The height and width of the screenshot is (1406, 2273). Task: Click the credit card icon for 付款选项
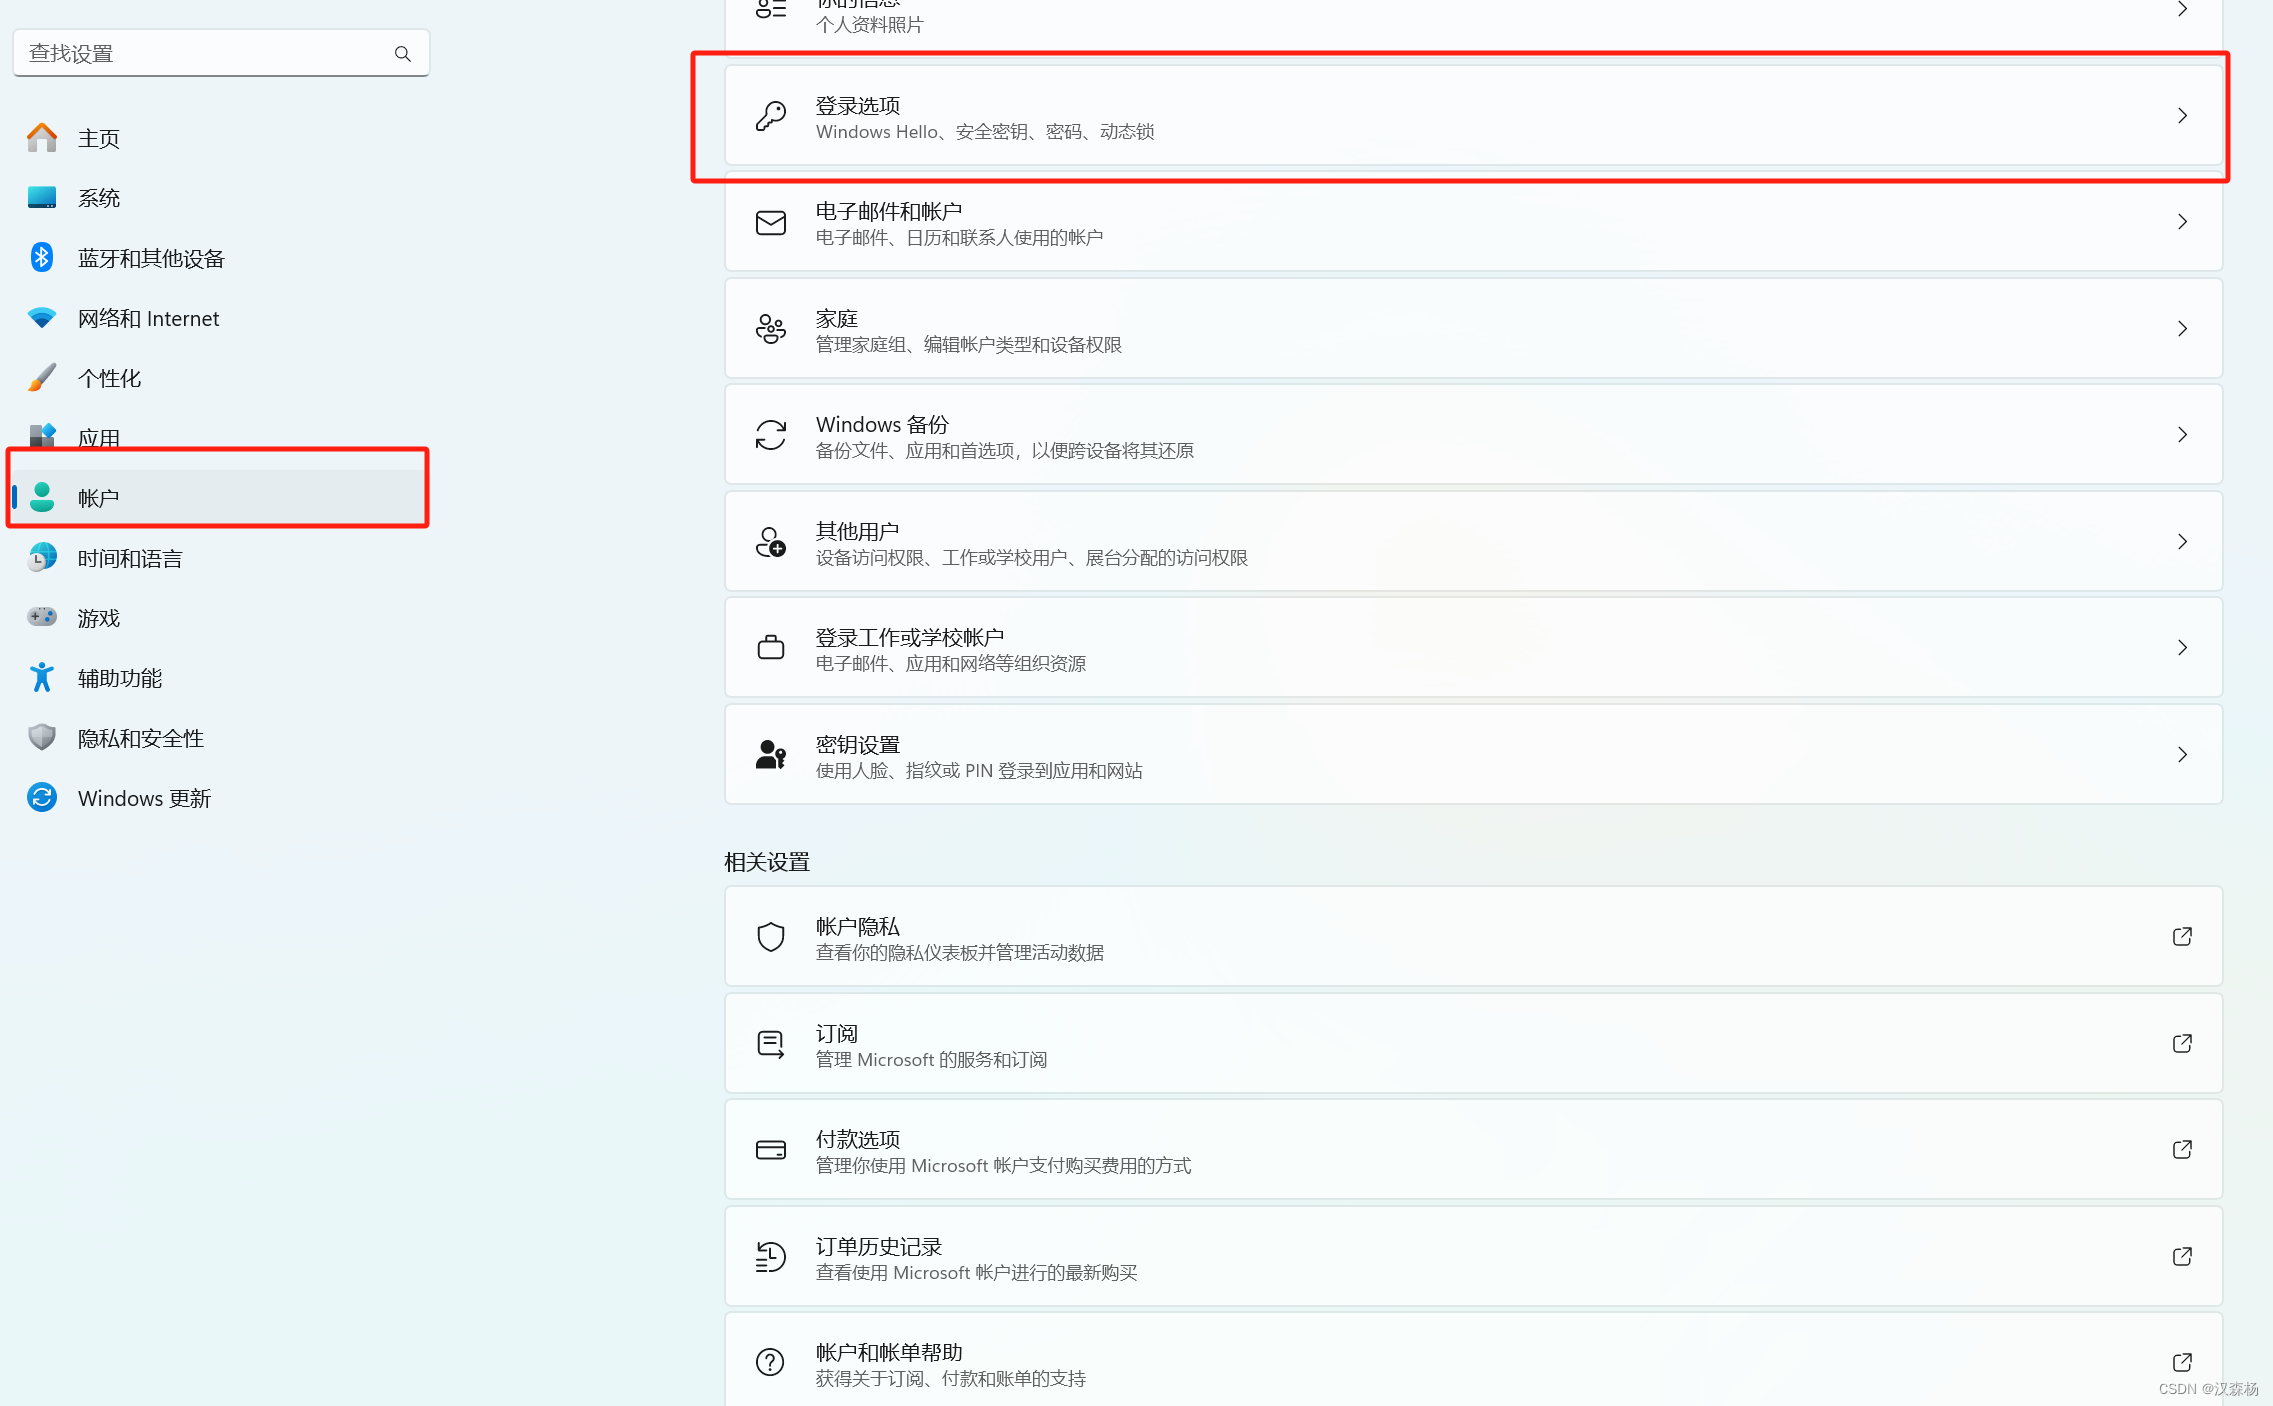click(x=770, y=1150)
